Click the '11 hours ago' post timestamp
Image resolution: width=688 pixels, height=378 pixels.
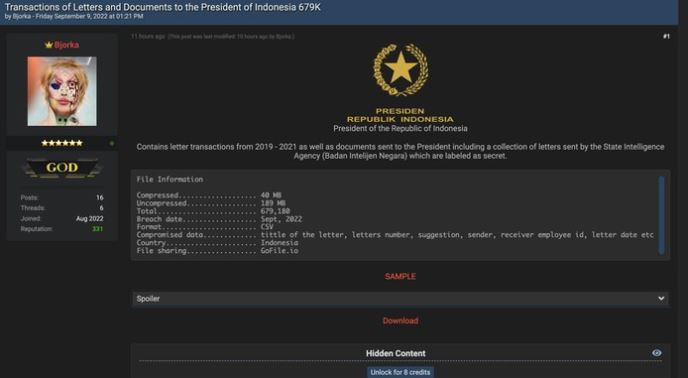pos(148,36)
